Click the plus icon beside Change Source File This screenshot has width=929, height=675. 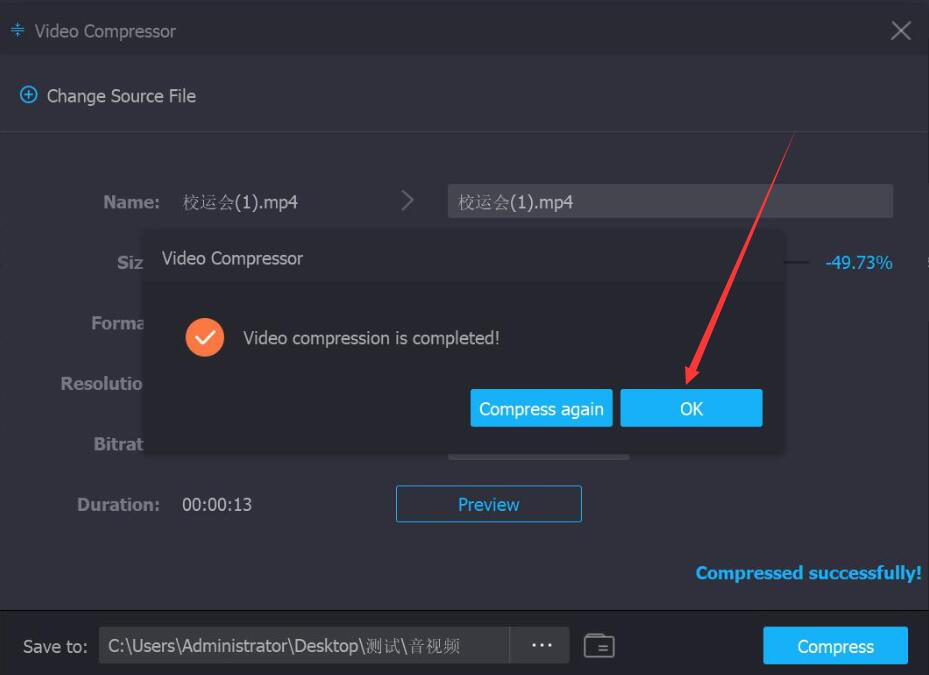[28, 95]
